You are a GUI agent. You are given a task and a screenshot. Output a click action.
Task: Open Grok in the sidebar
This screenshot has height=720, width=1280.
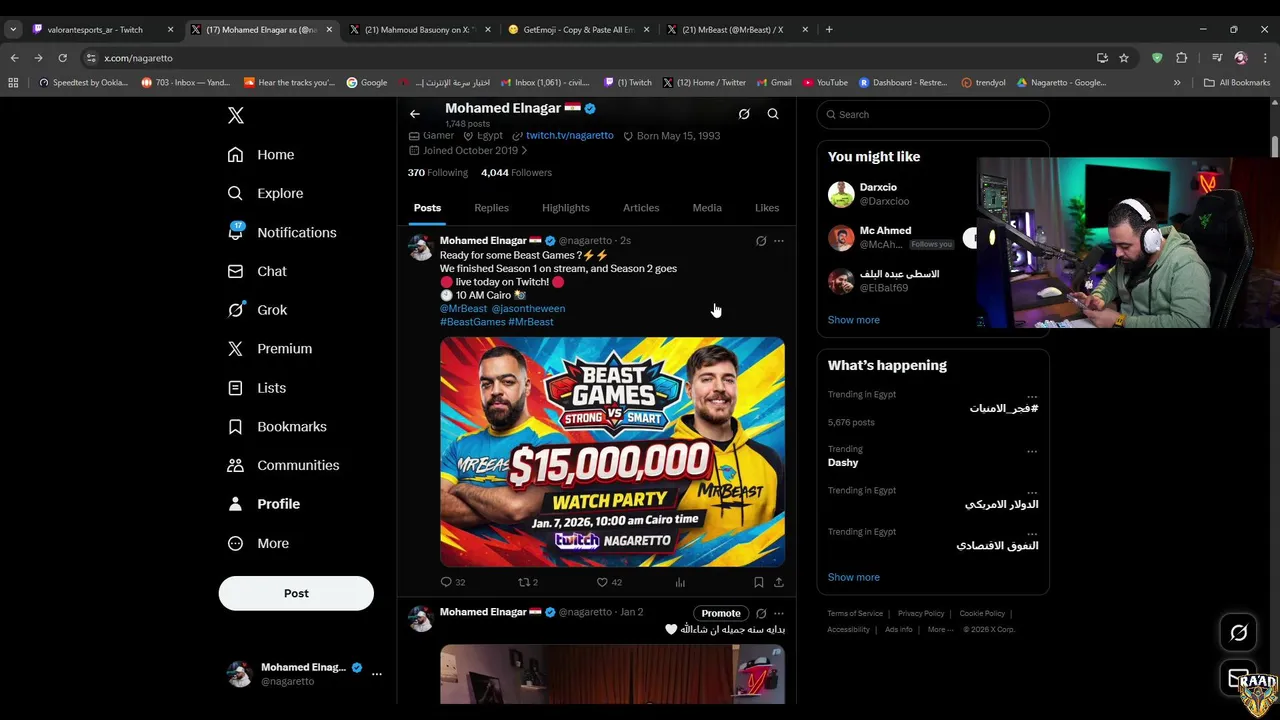coord(257,310)
